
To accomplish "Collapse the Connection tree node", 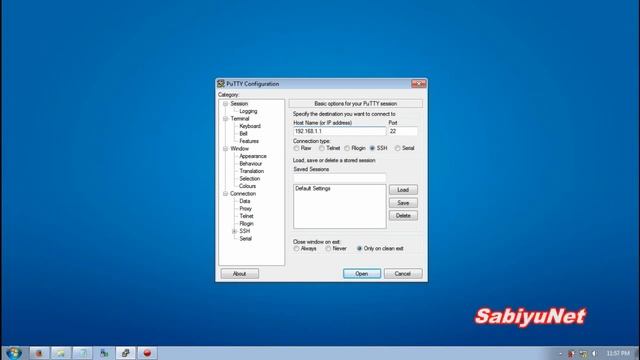I will [225, 193].
